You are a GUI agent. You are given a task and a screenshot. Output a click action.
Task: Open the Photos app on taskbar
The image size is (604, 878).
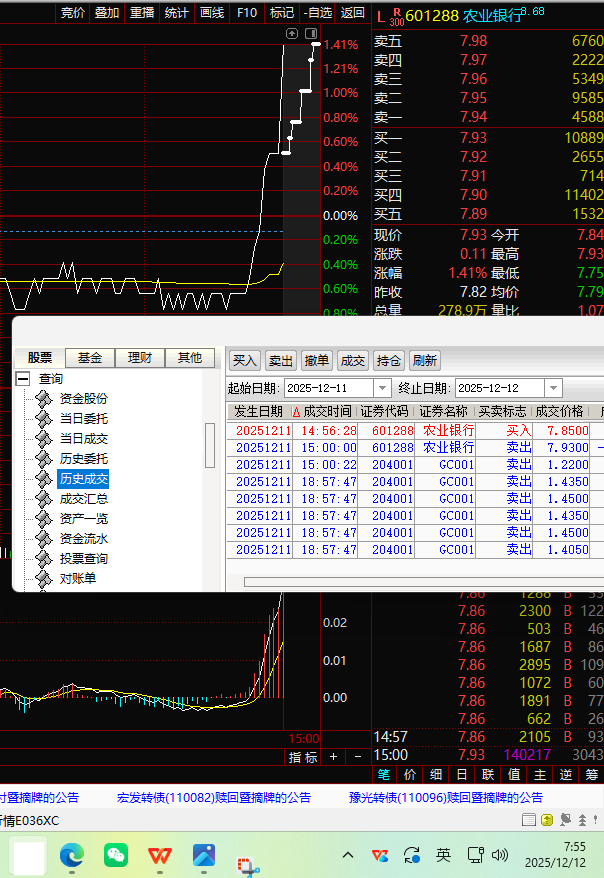click(204, 855)
